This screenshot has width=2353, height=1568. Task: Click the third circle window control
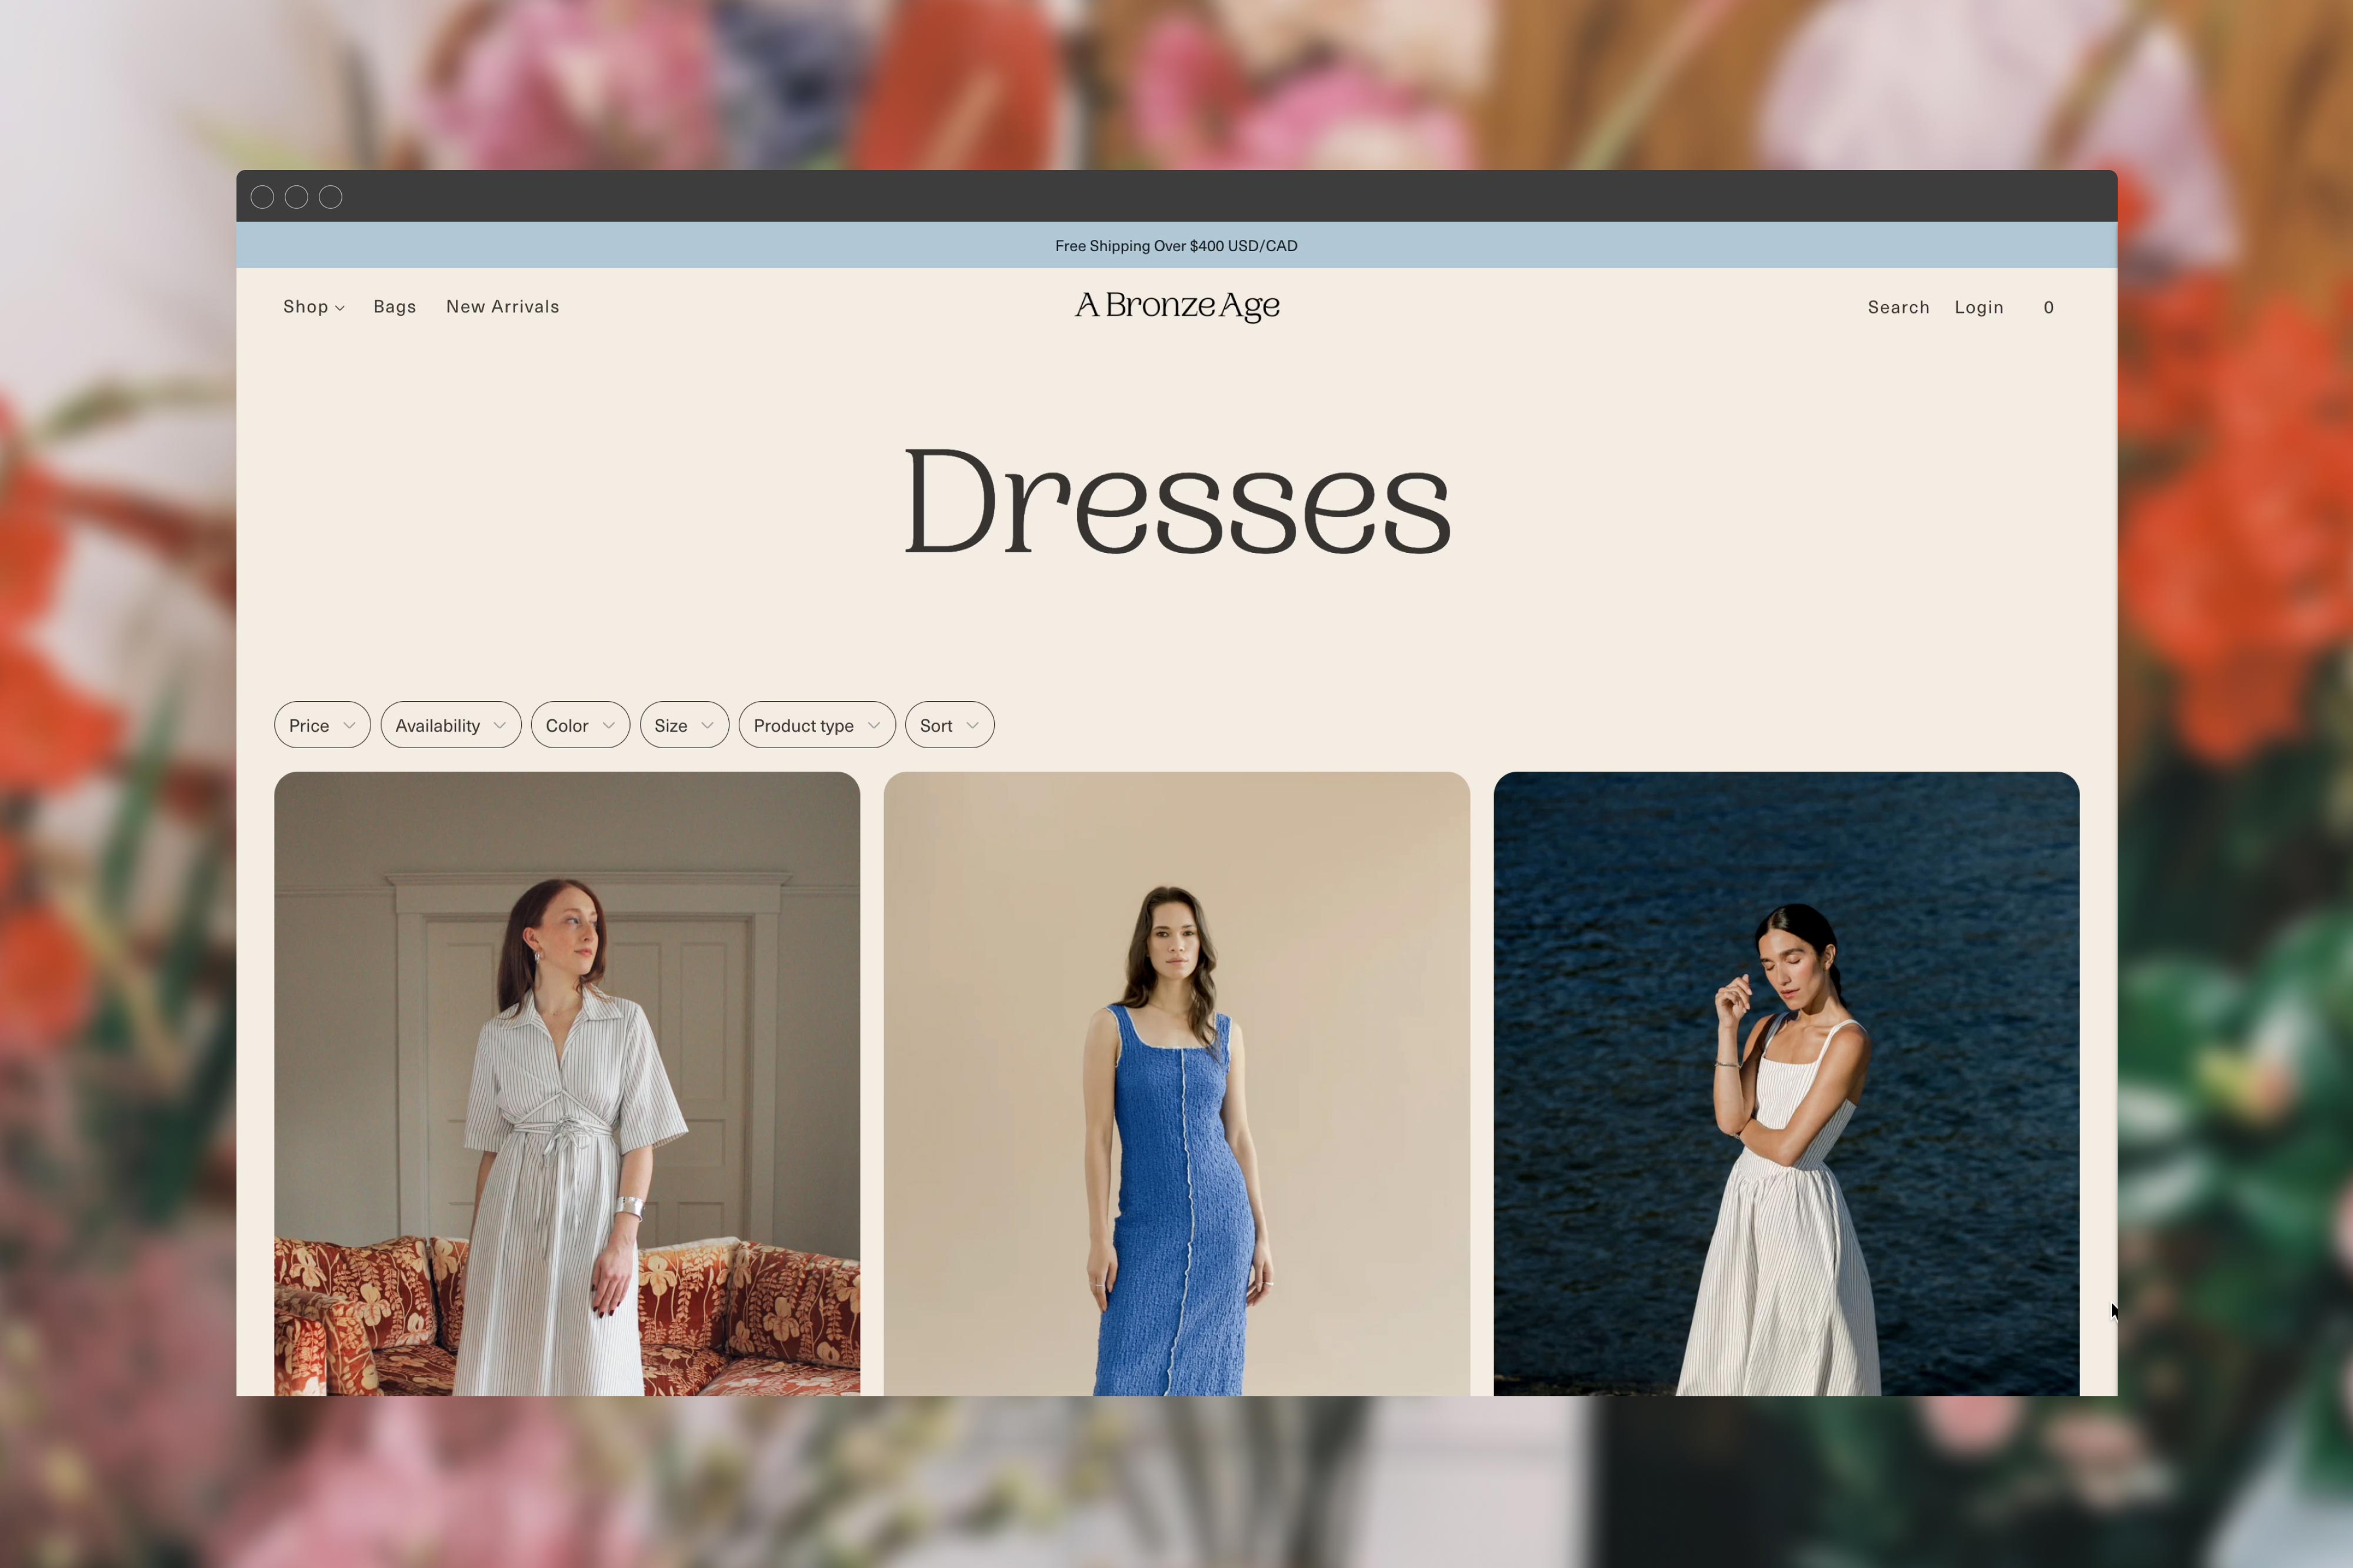pyautogui.click(x=330, y=197)
